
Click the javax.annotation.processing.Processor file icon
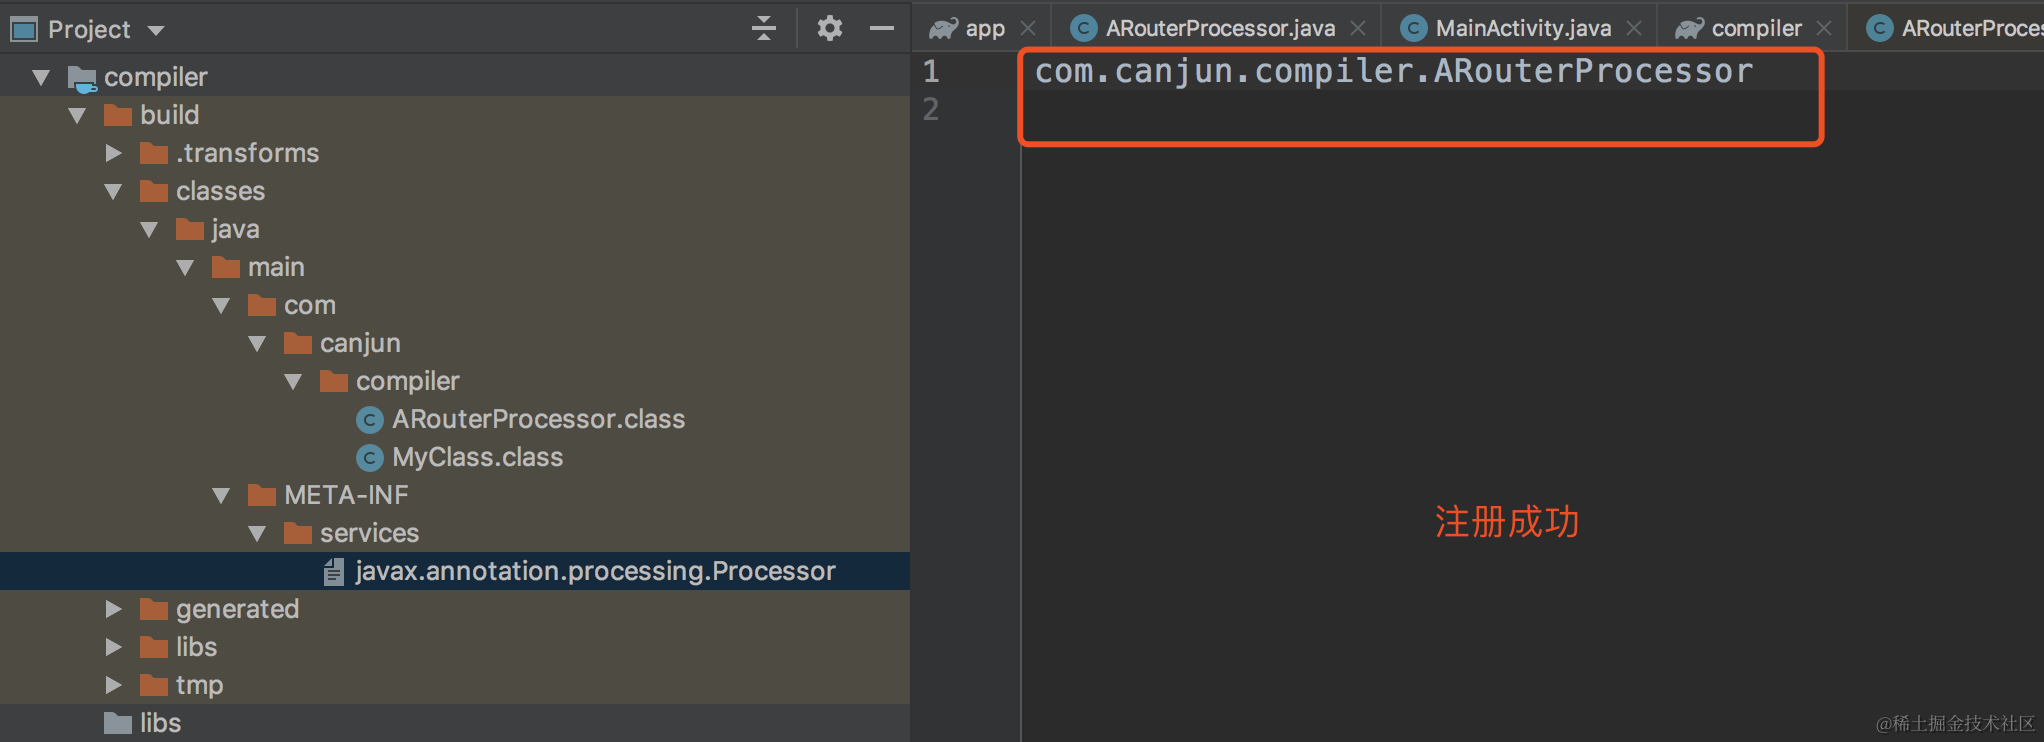point(334,571)
